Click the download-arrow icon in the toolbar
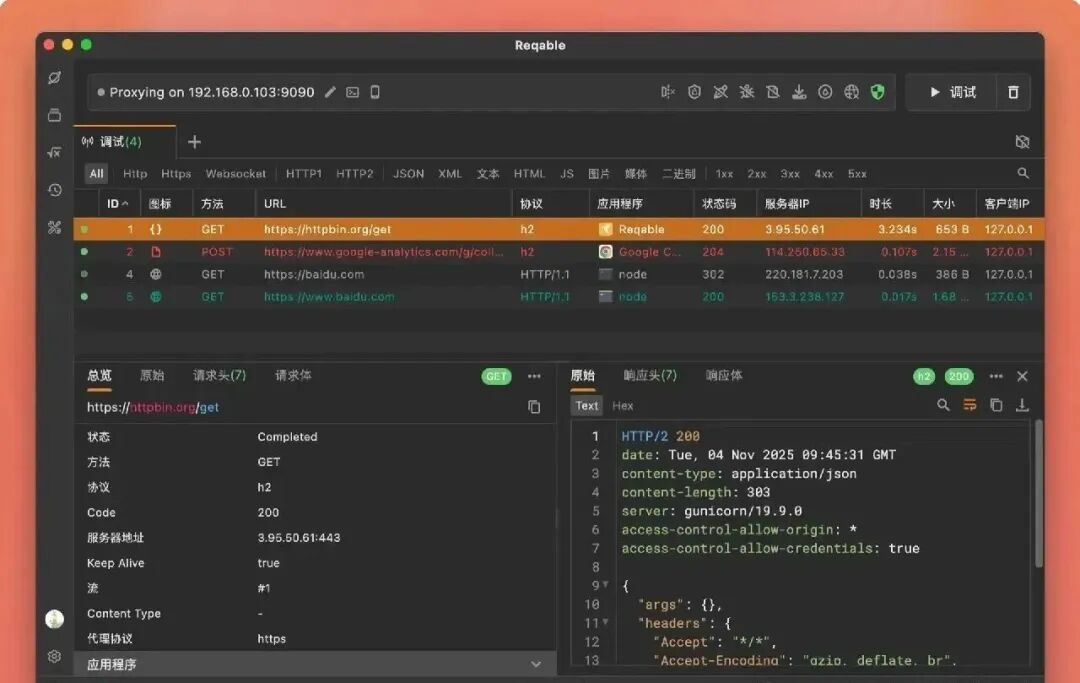Image resolution: width=1080 pixels, height=683 pixels. pyautogui.click(x=799, y=92)
